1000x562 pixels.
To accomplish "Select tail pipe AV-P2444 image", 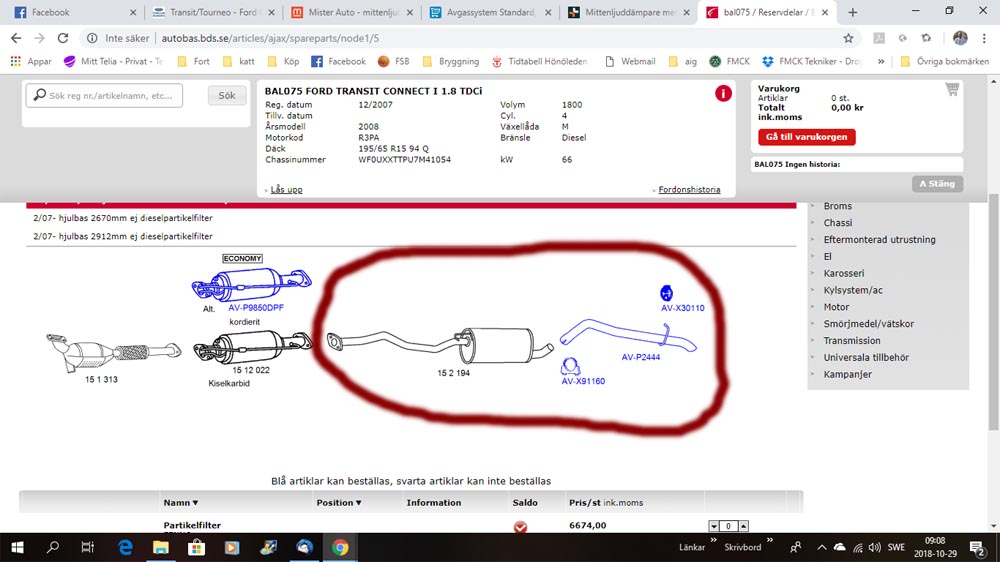I will (628, 336).
